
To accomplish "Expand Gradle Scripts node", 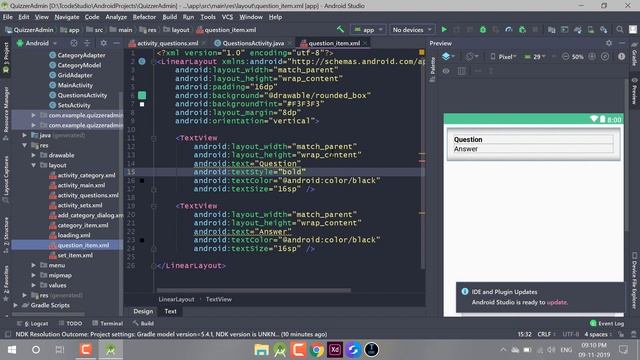I will [x=16, y=305].
